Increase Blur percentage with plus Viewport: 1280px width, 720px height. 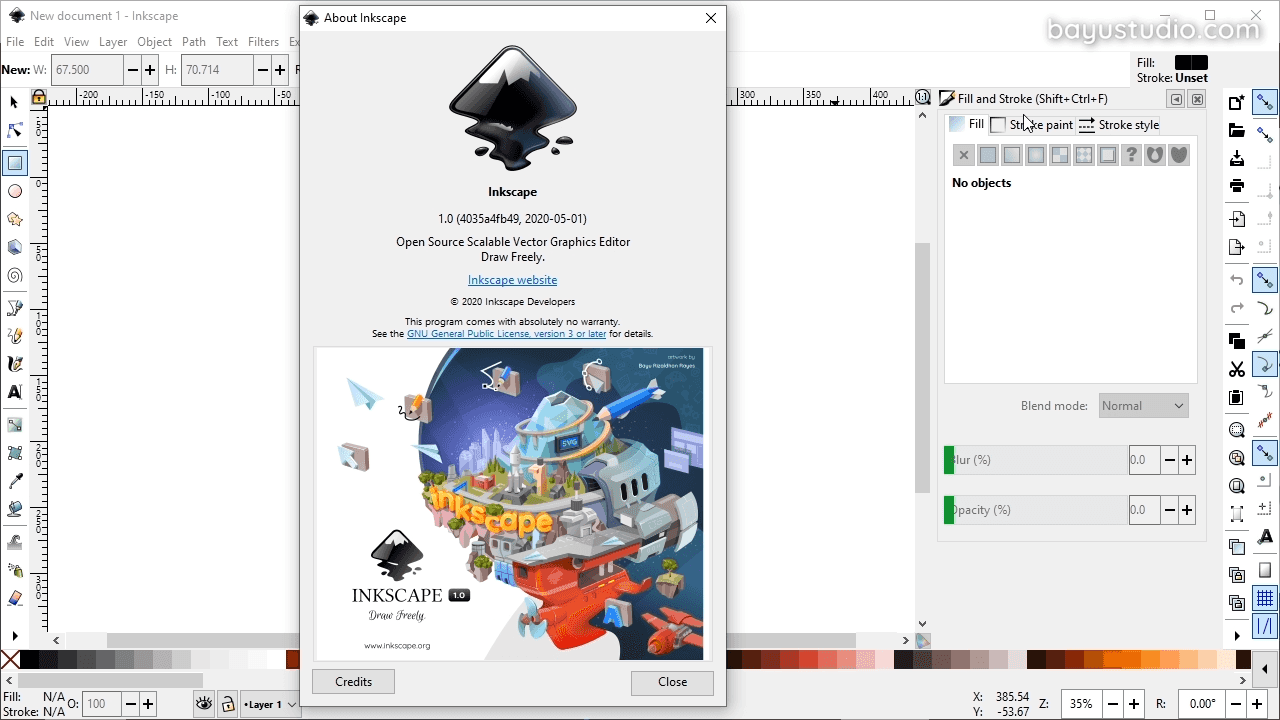point(1187,460)
